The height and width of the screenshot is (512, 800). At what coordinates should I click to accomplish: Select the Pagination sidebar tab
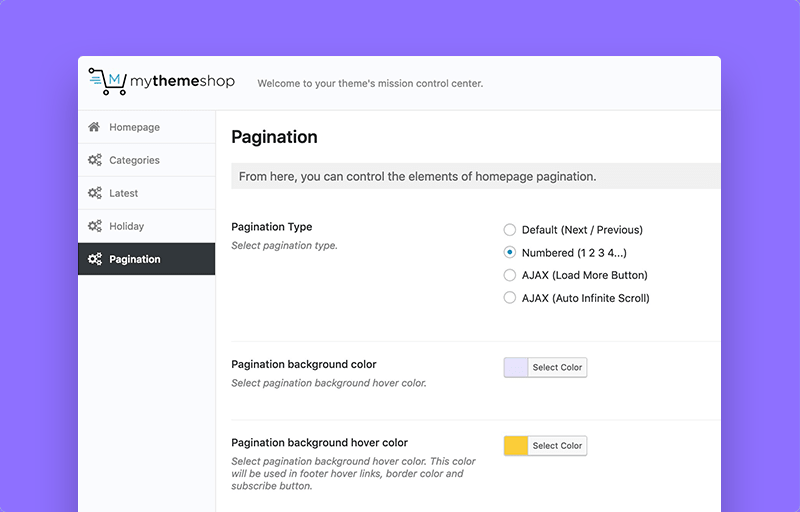(146, 259)
